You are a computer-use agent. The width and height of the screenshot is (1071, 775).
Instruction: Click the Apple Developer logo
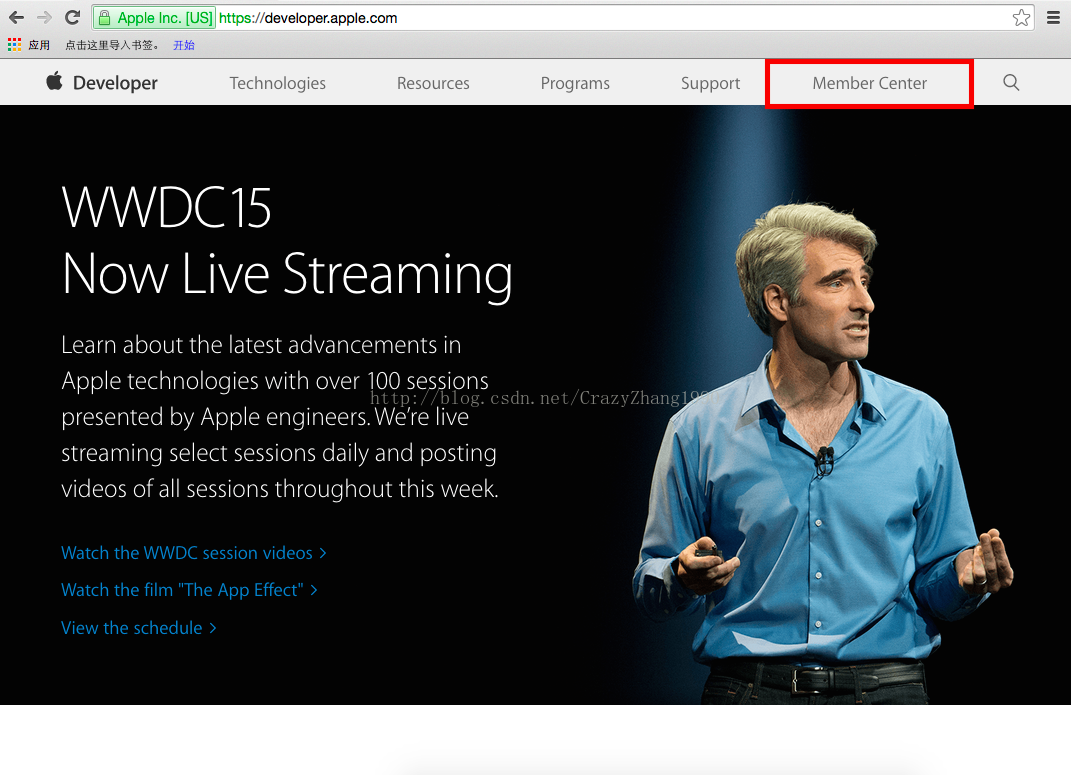tap(102, 83)
